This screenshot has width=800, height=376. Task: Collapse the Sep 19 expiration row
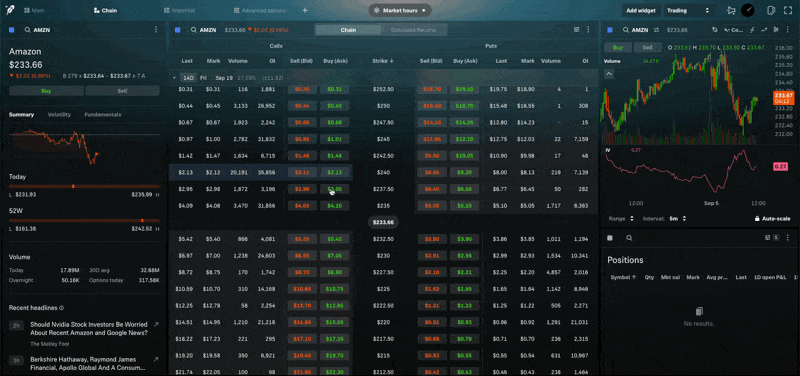pos(175,78)
